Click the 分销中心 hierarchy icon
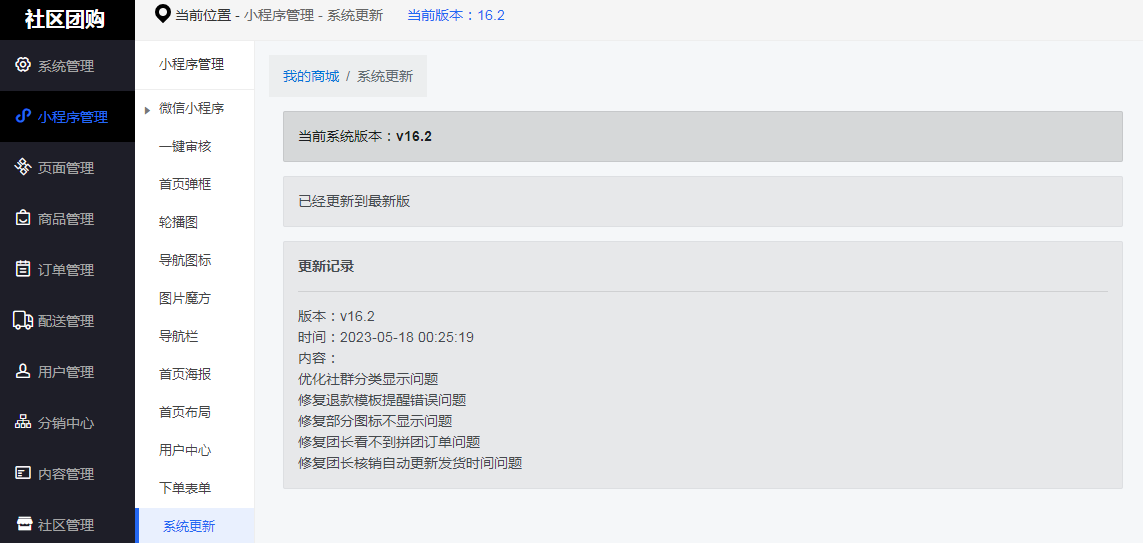 tap(23, 422)
